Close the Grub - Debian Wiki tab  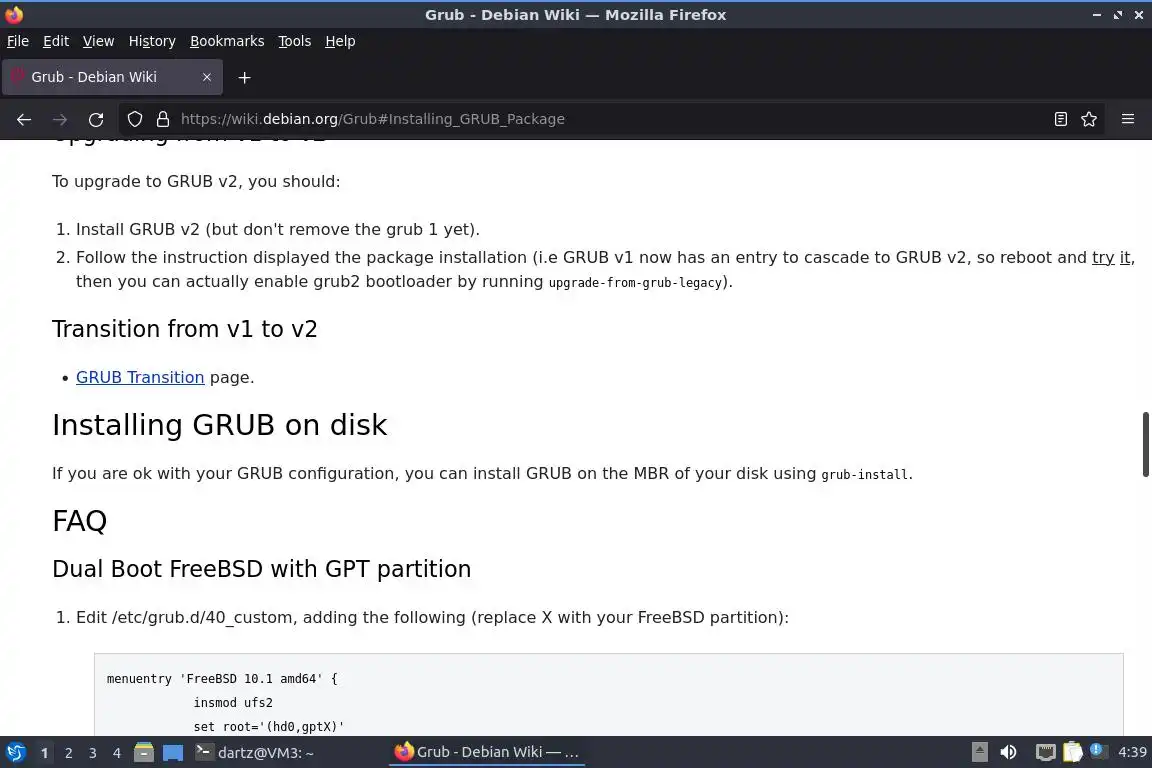(207, 77)
